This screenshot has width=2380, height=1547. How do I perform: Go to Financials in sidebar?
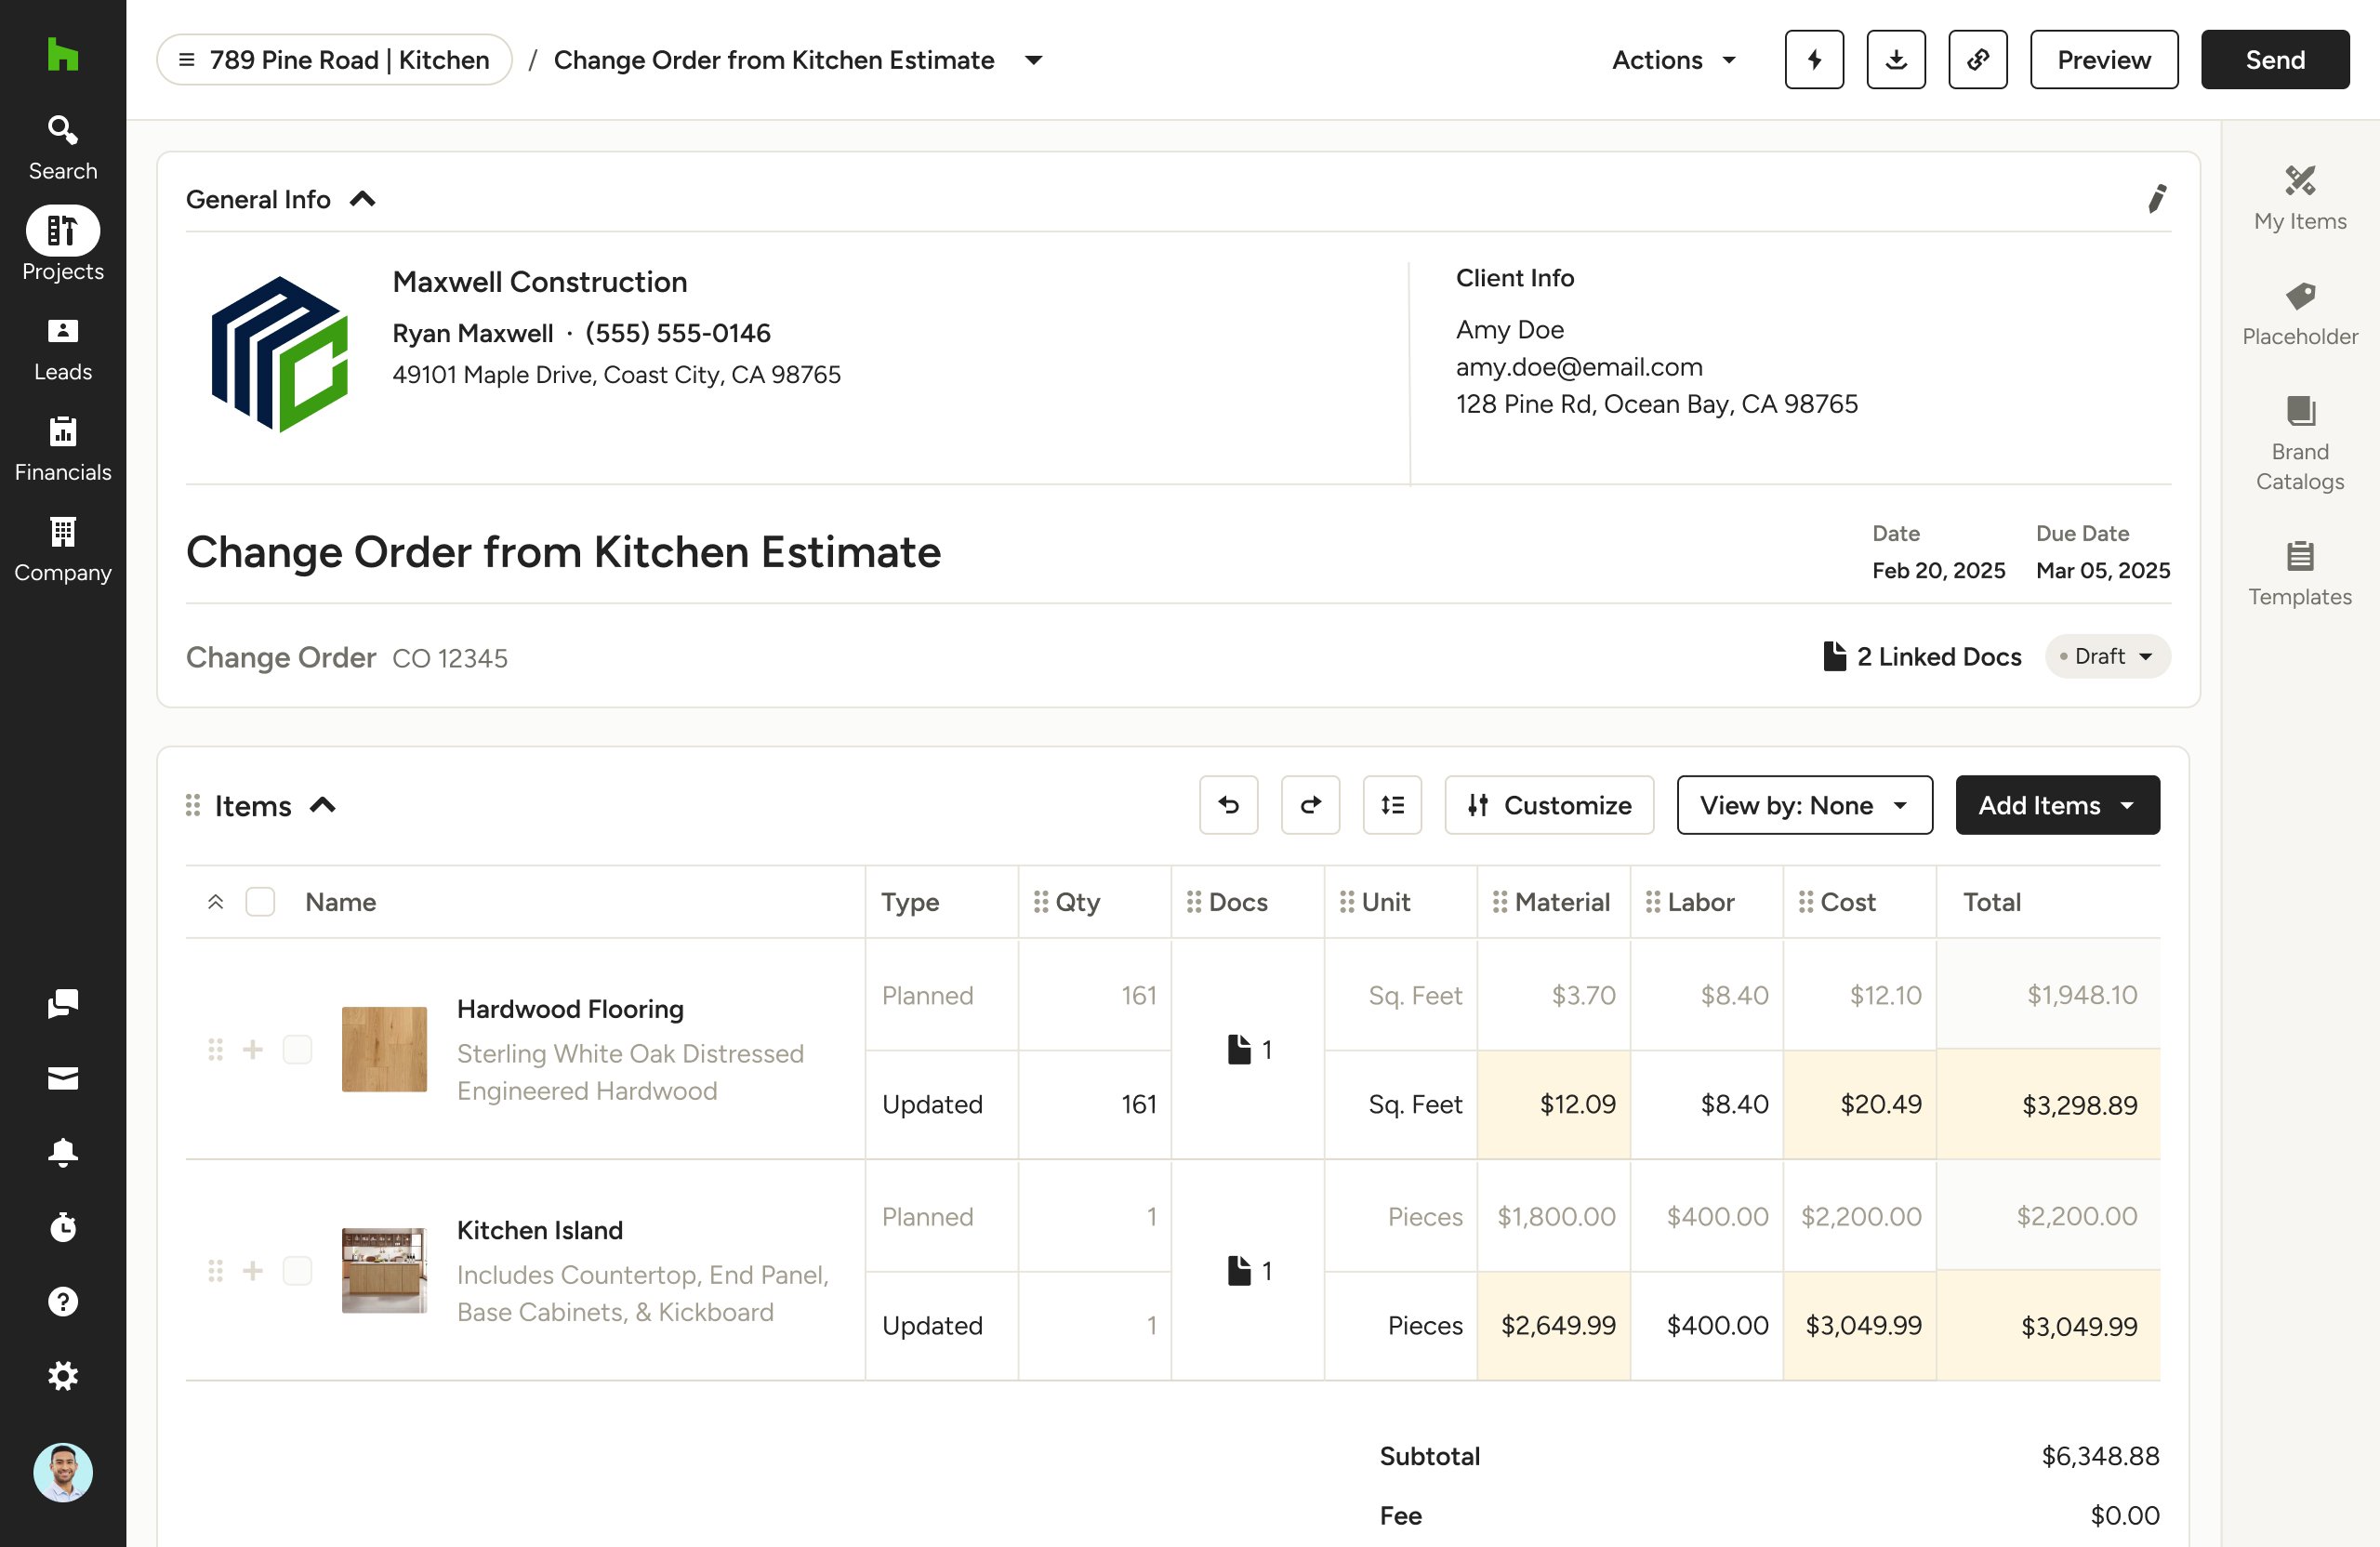(63, 449)
